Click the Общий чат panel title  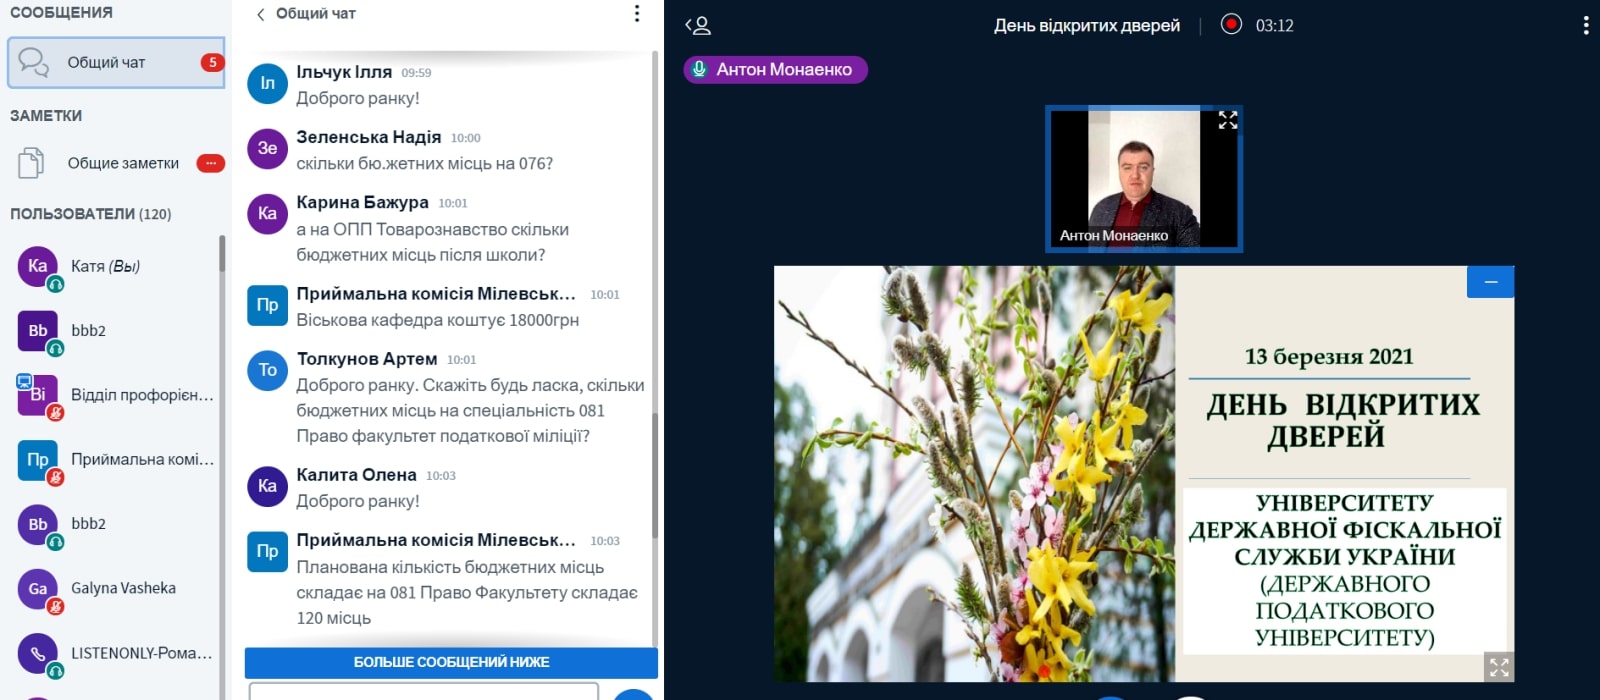tap(315, 14)
